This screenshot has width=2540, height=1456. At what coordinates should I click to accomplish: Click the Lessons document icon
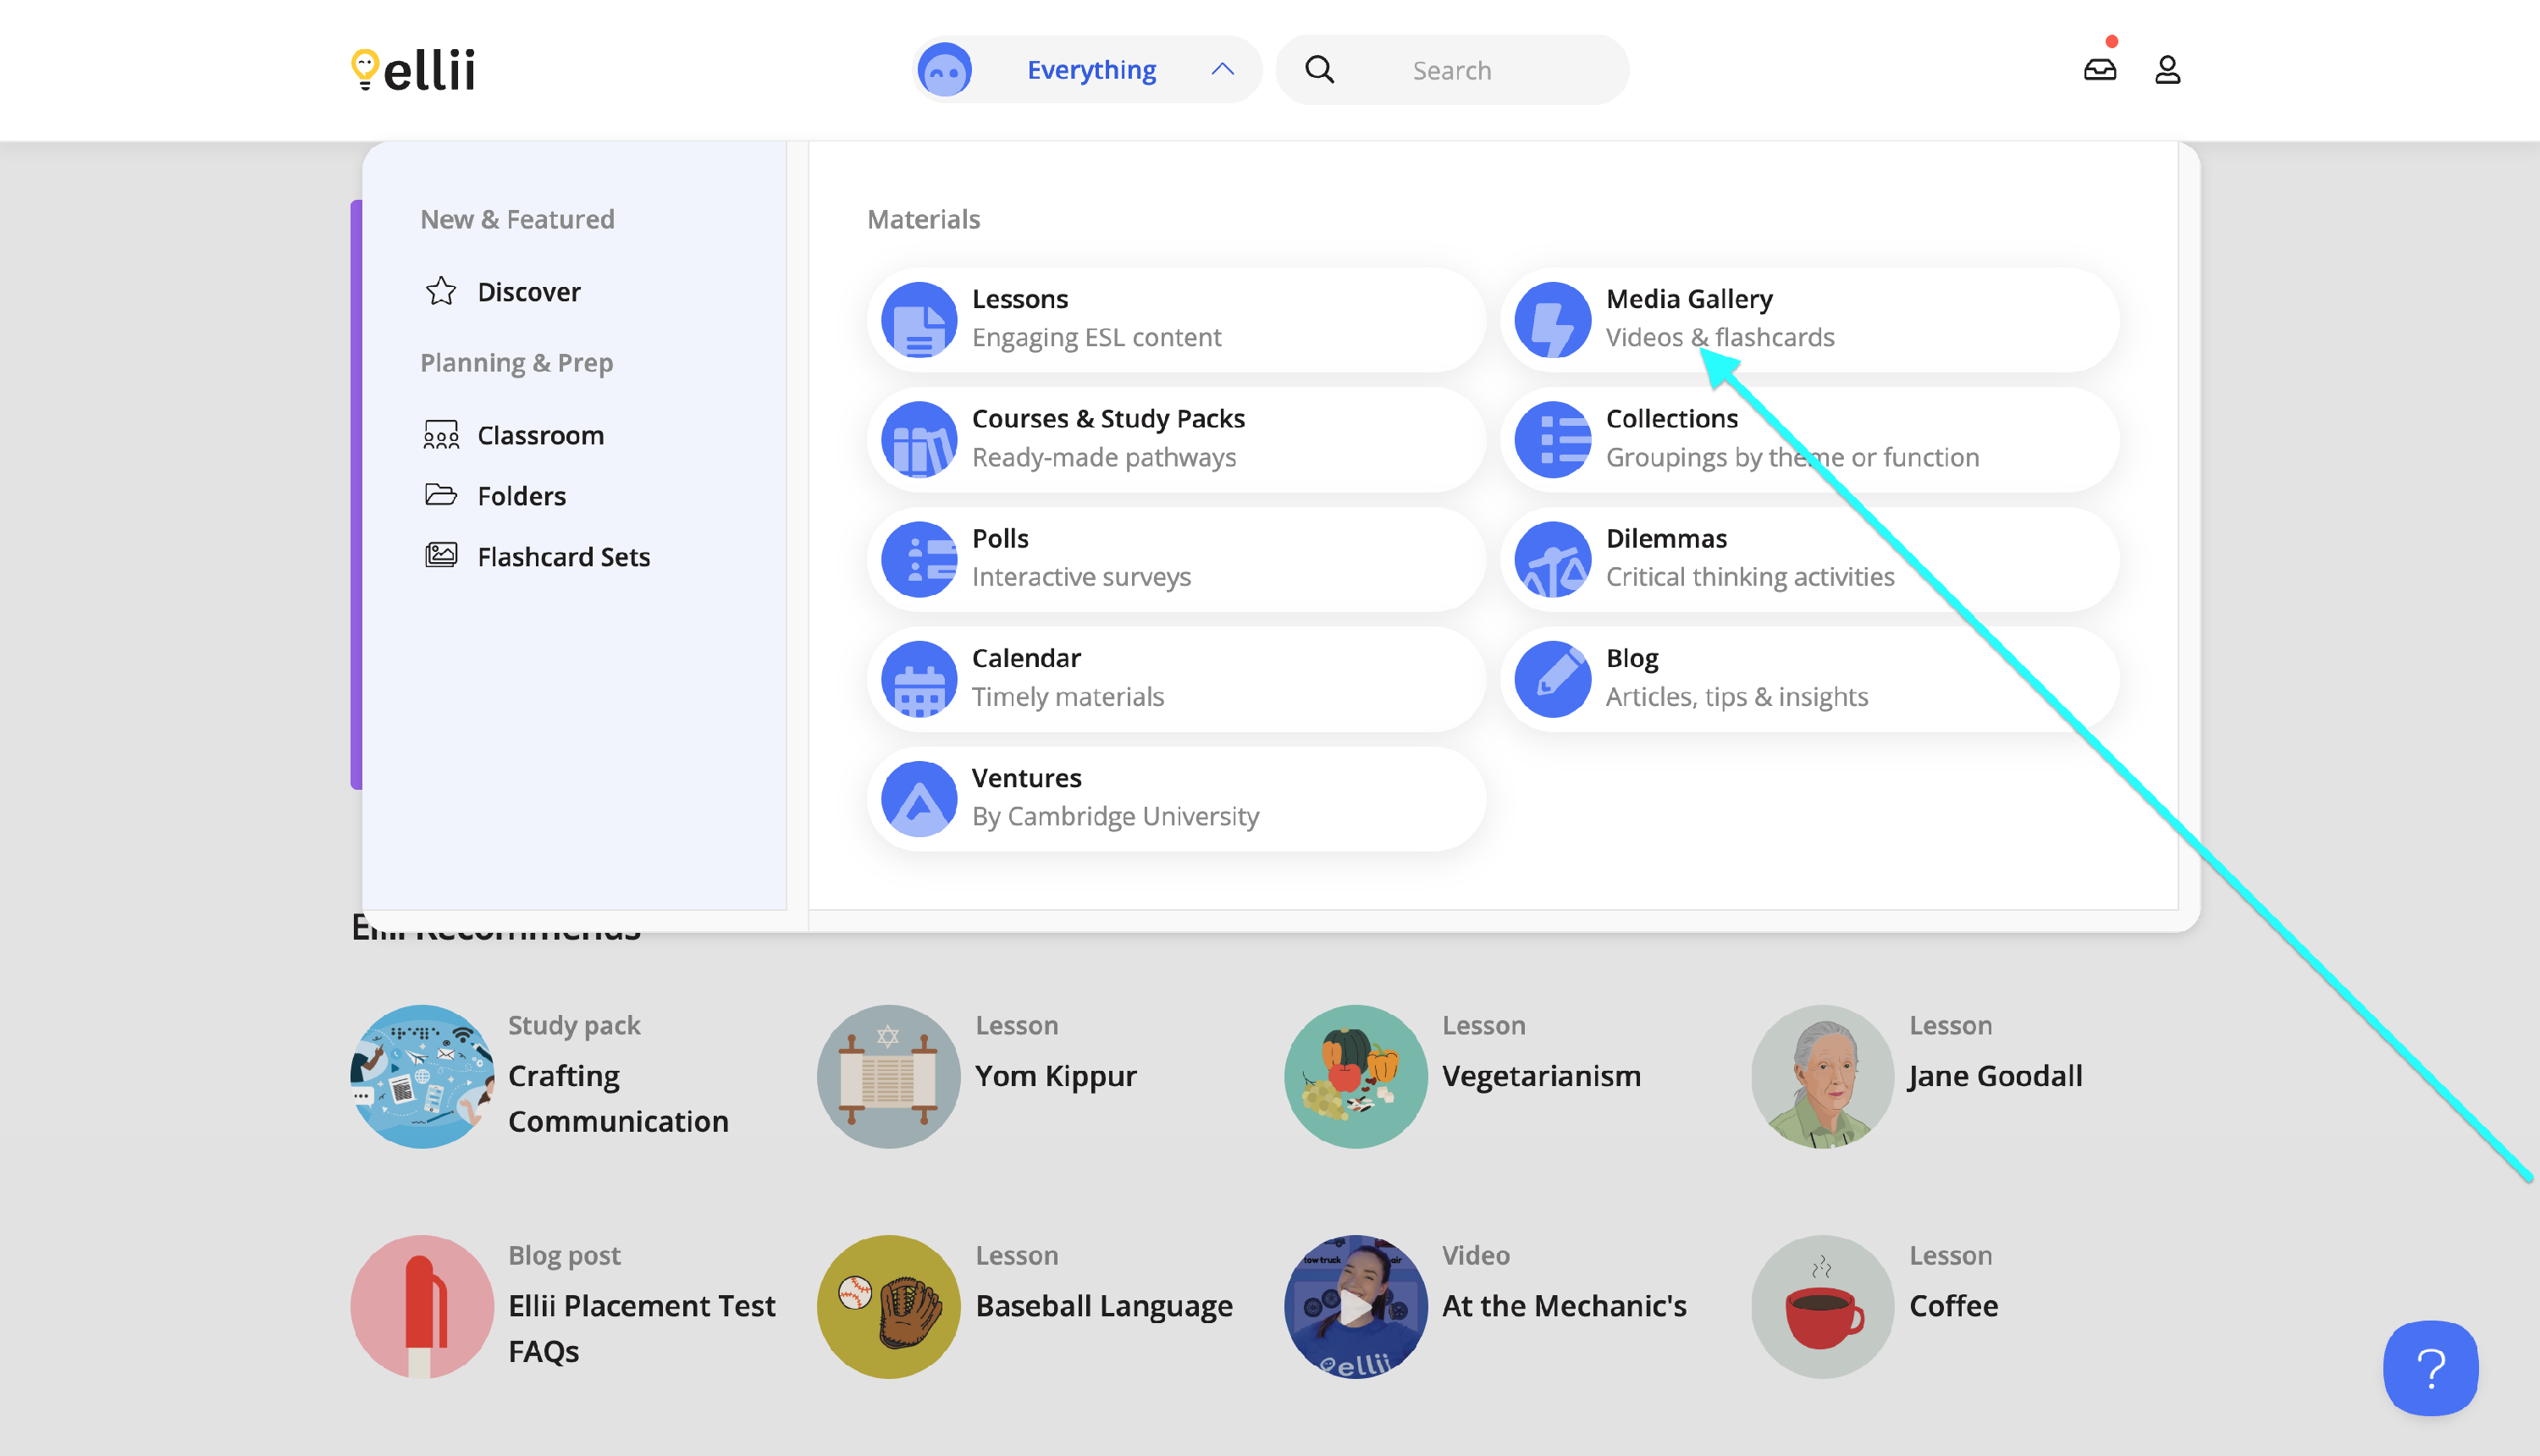click(x=919, y=320)
